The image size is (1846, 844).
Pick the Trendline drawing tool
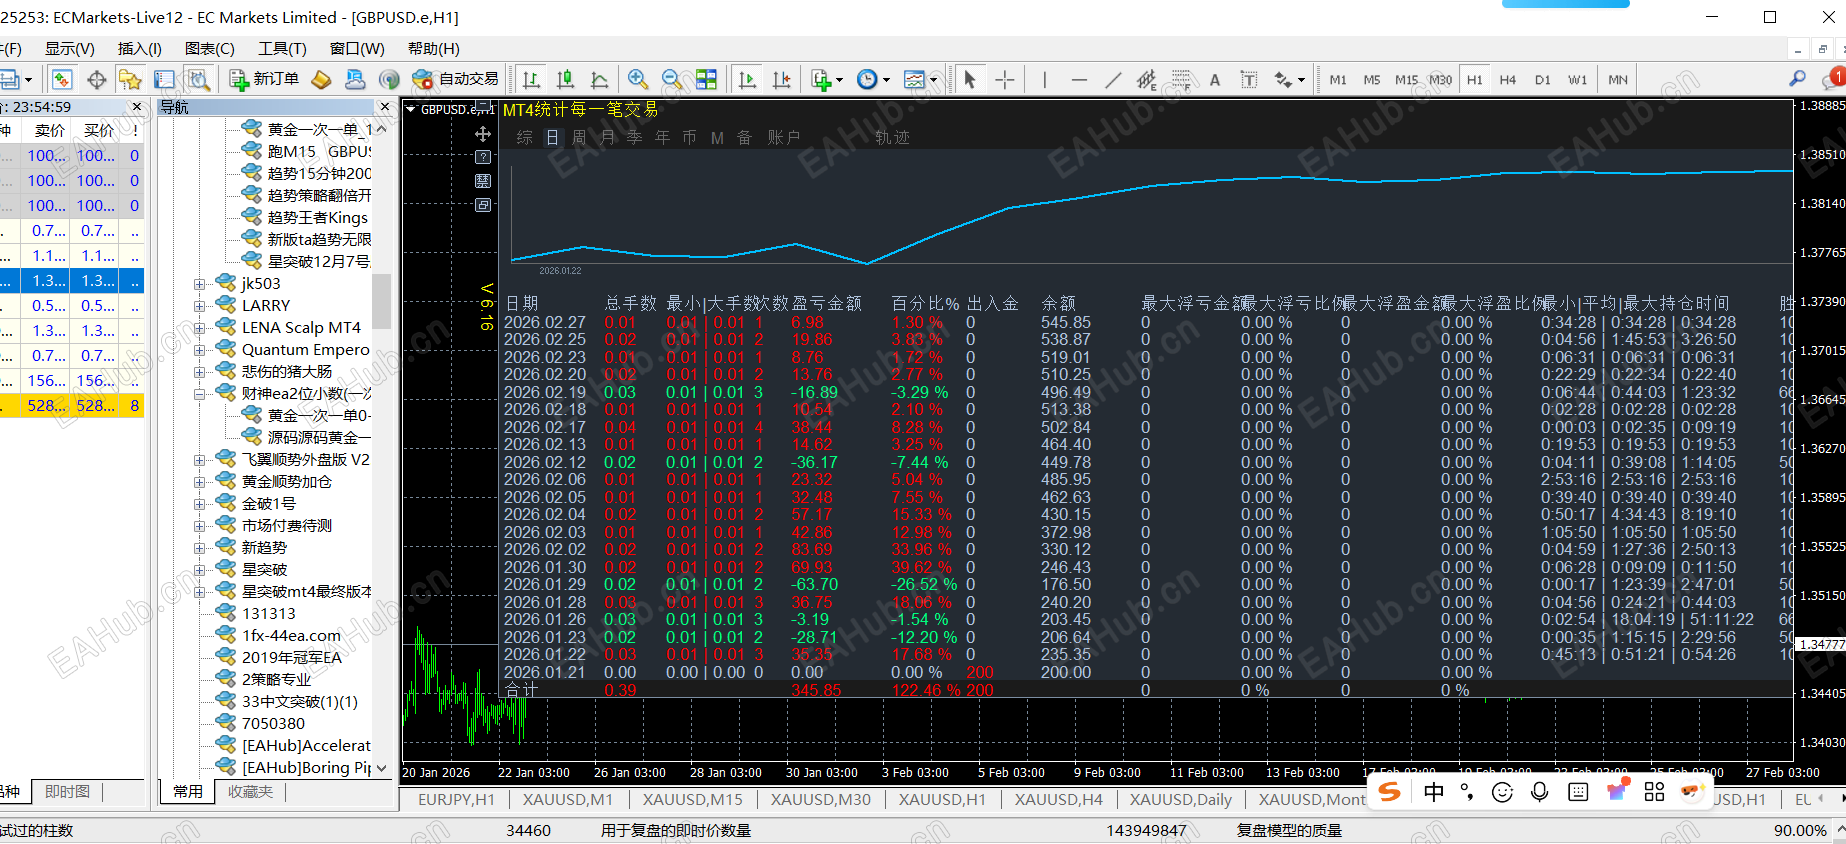pyautogui.click(x=1113, y=80)
